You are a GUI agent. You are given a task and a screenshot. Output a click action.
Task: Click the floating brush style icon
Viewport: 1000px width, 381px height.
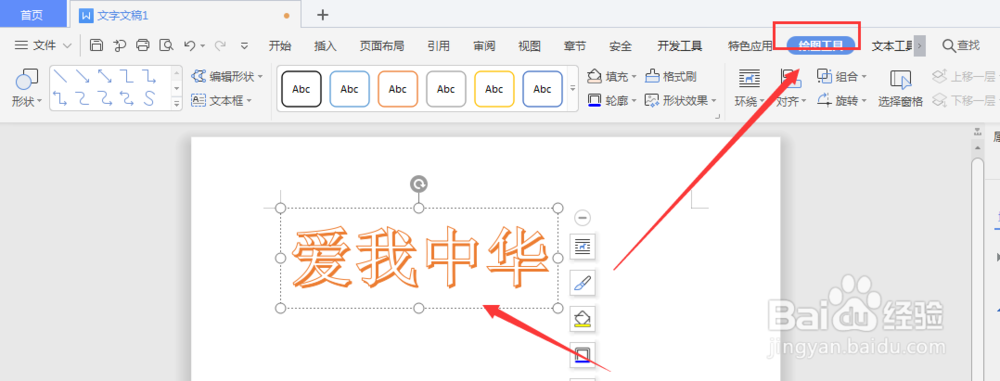pos(582,283)
